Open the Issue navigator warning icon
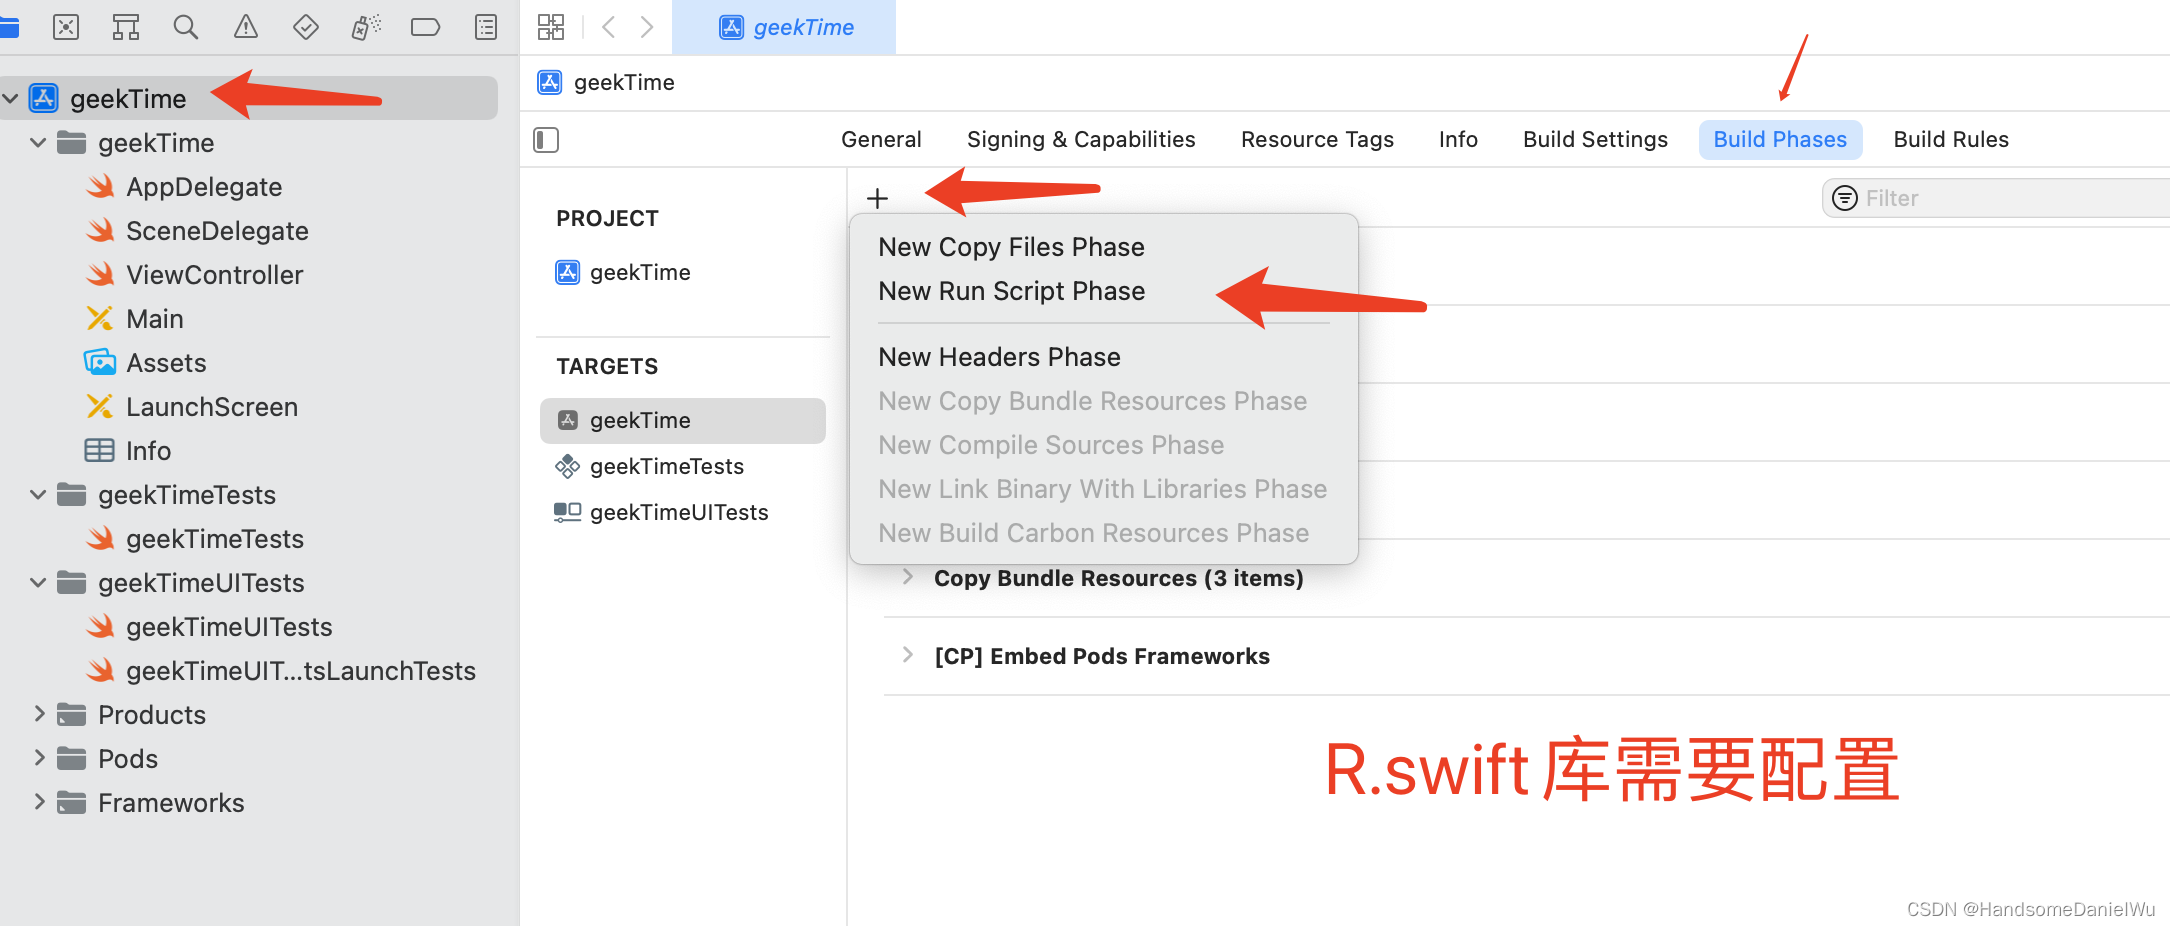This screenshot has height=926, width=2170. click(x=245, y=27)
